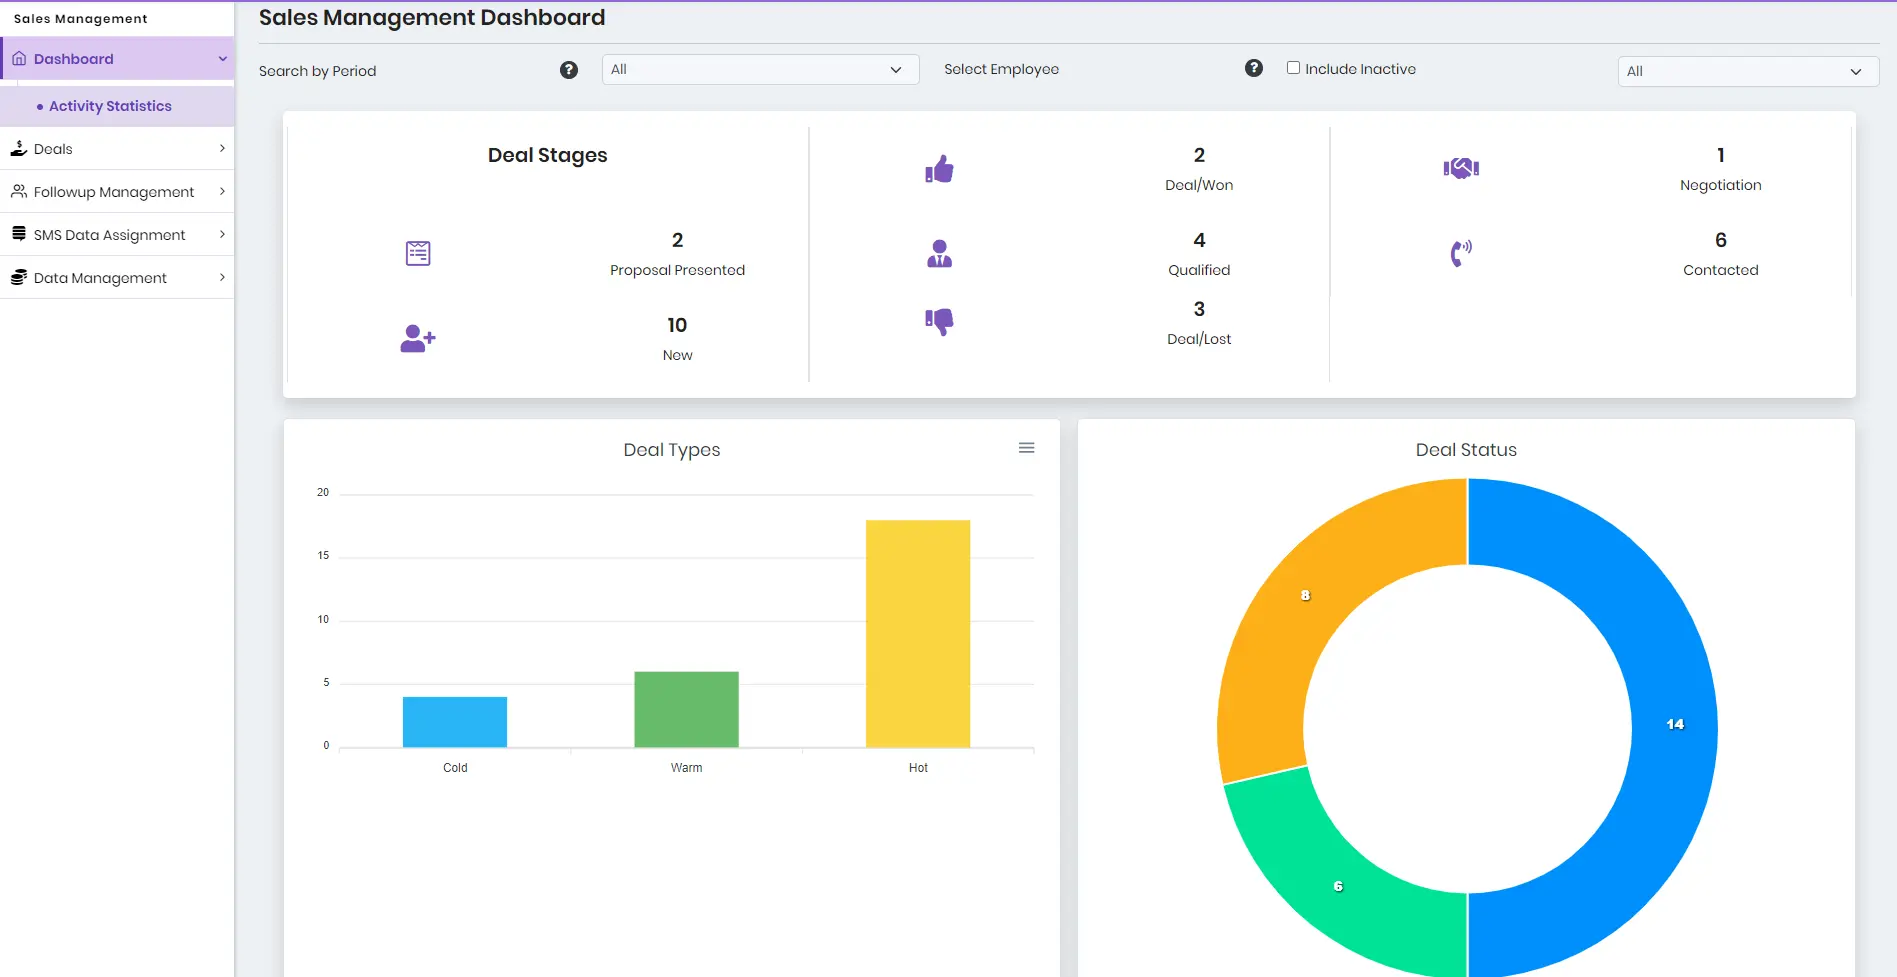1897x977 pixels.
Task: Click the Negotiation handshake icon
Action: [1460, 169]
